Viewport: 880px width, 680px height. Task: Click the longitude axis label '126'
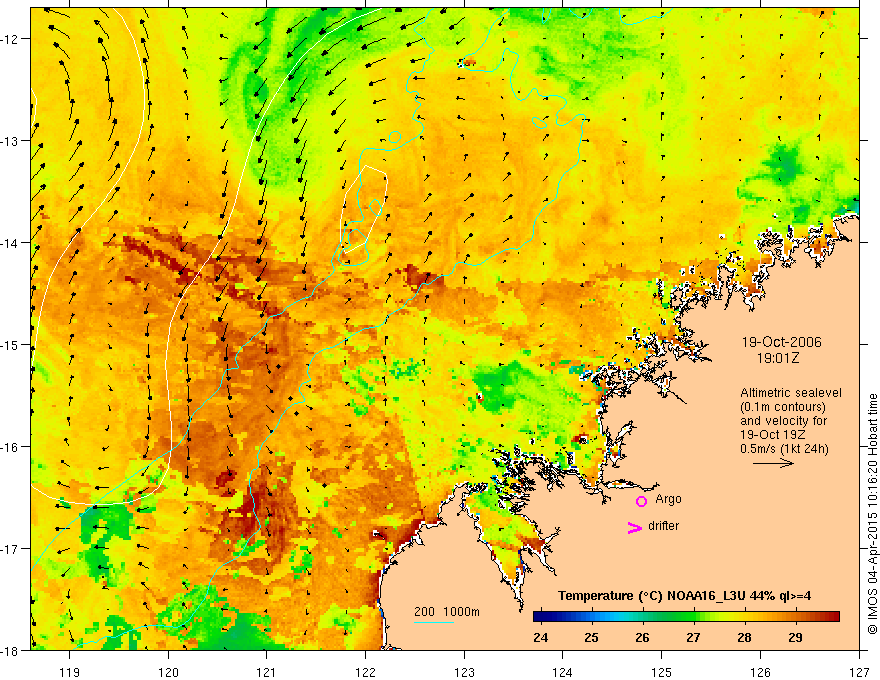coord(760,672)
